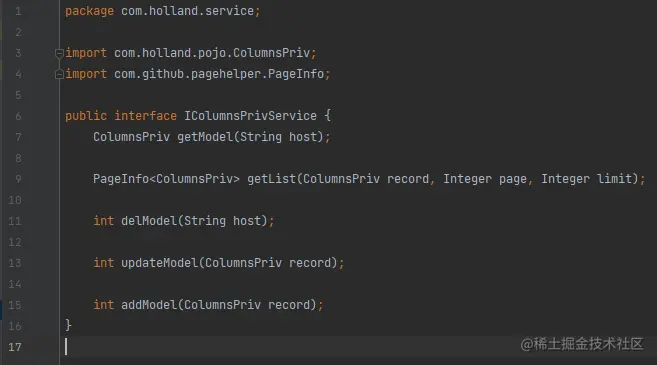Click the 'Integer limit' parameter
657x365 pixels.
pyautogui.click(x=587, y=179)
